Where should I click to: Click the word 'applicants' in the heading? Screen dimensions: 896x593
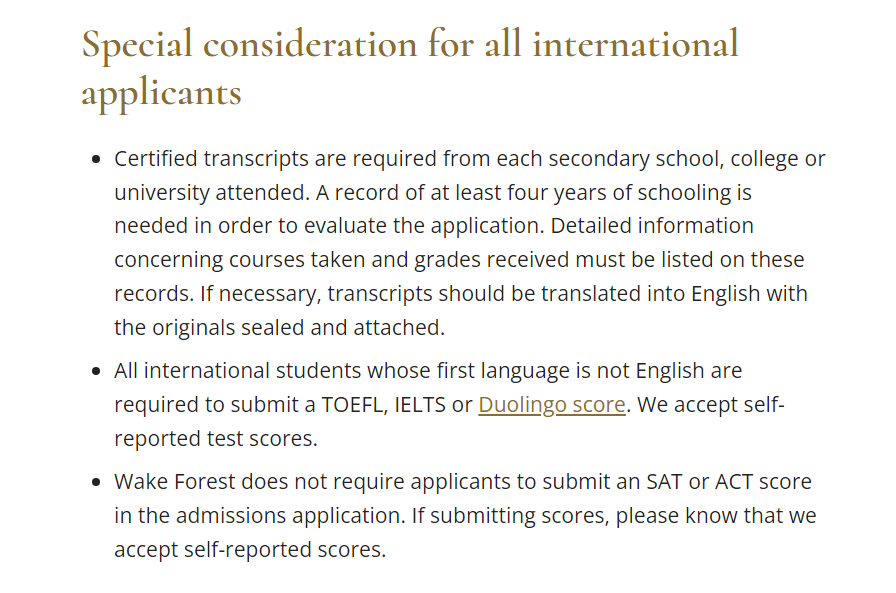pos(162,93)
